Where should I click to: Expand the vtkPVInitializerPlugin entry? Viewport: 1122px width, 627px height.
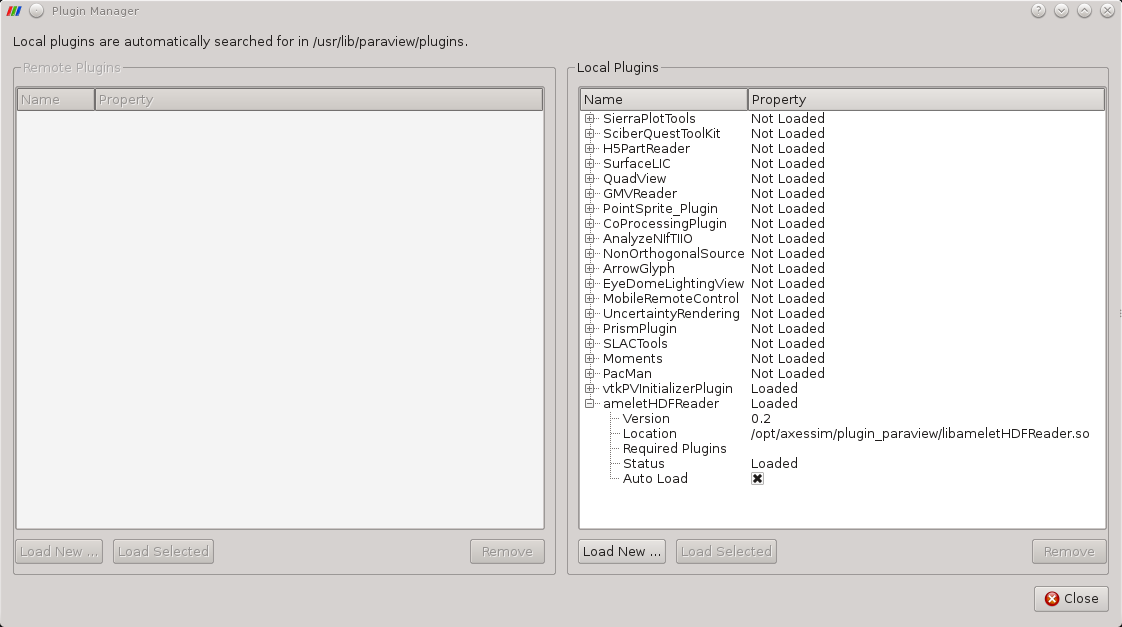click(590, 388)
